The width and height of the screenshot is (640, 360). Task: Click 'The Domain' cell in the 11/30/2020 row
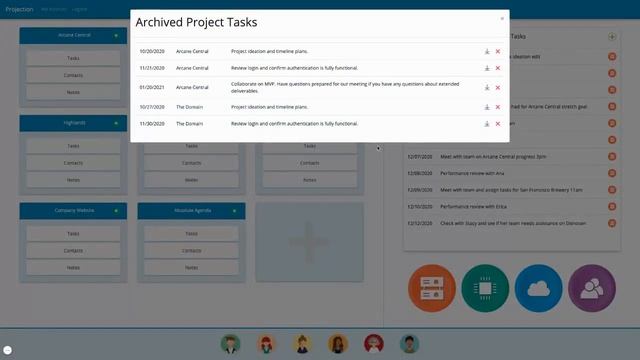click(189, 124)
